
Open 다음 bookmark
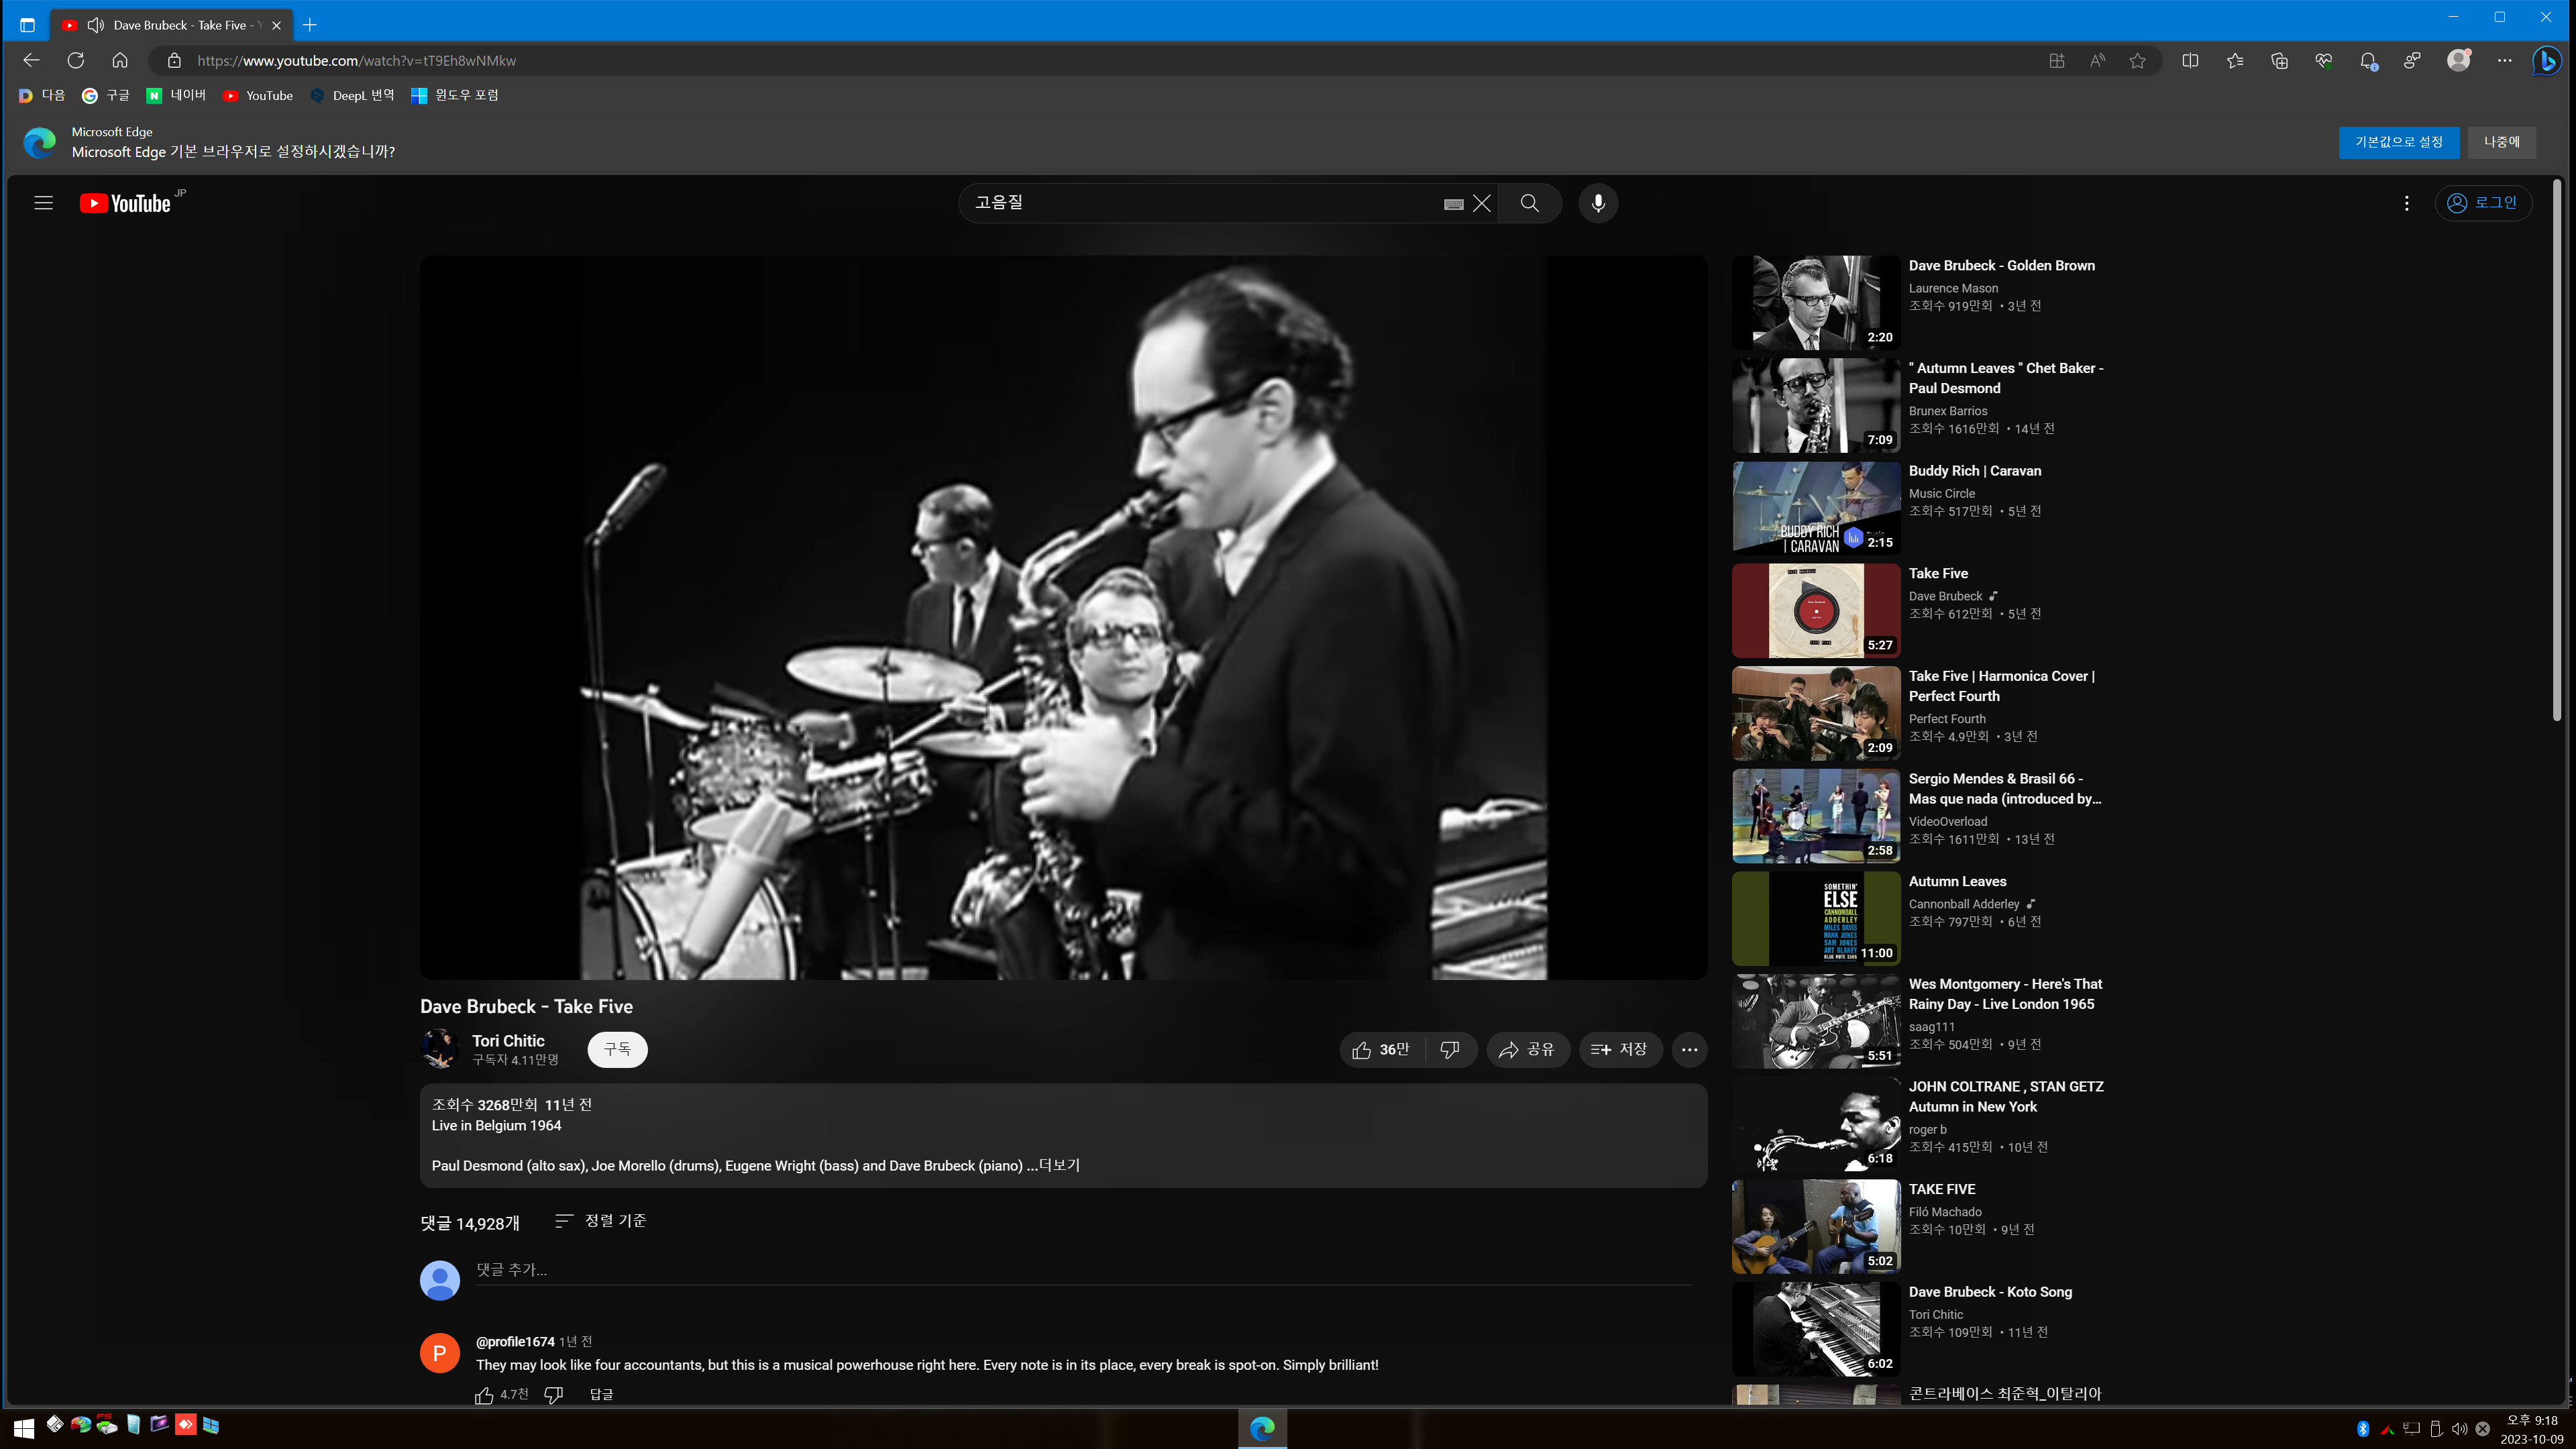[42, 95]
